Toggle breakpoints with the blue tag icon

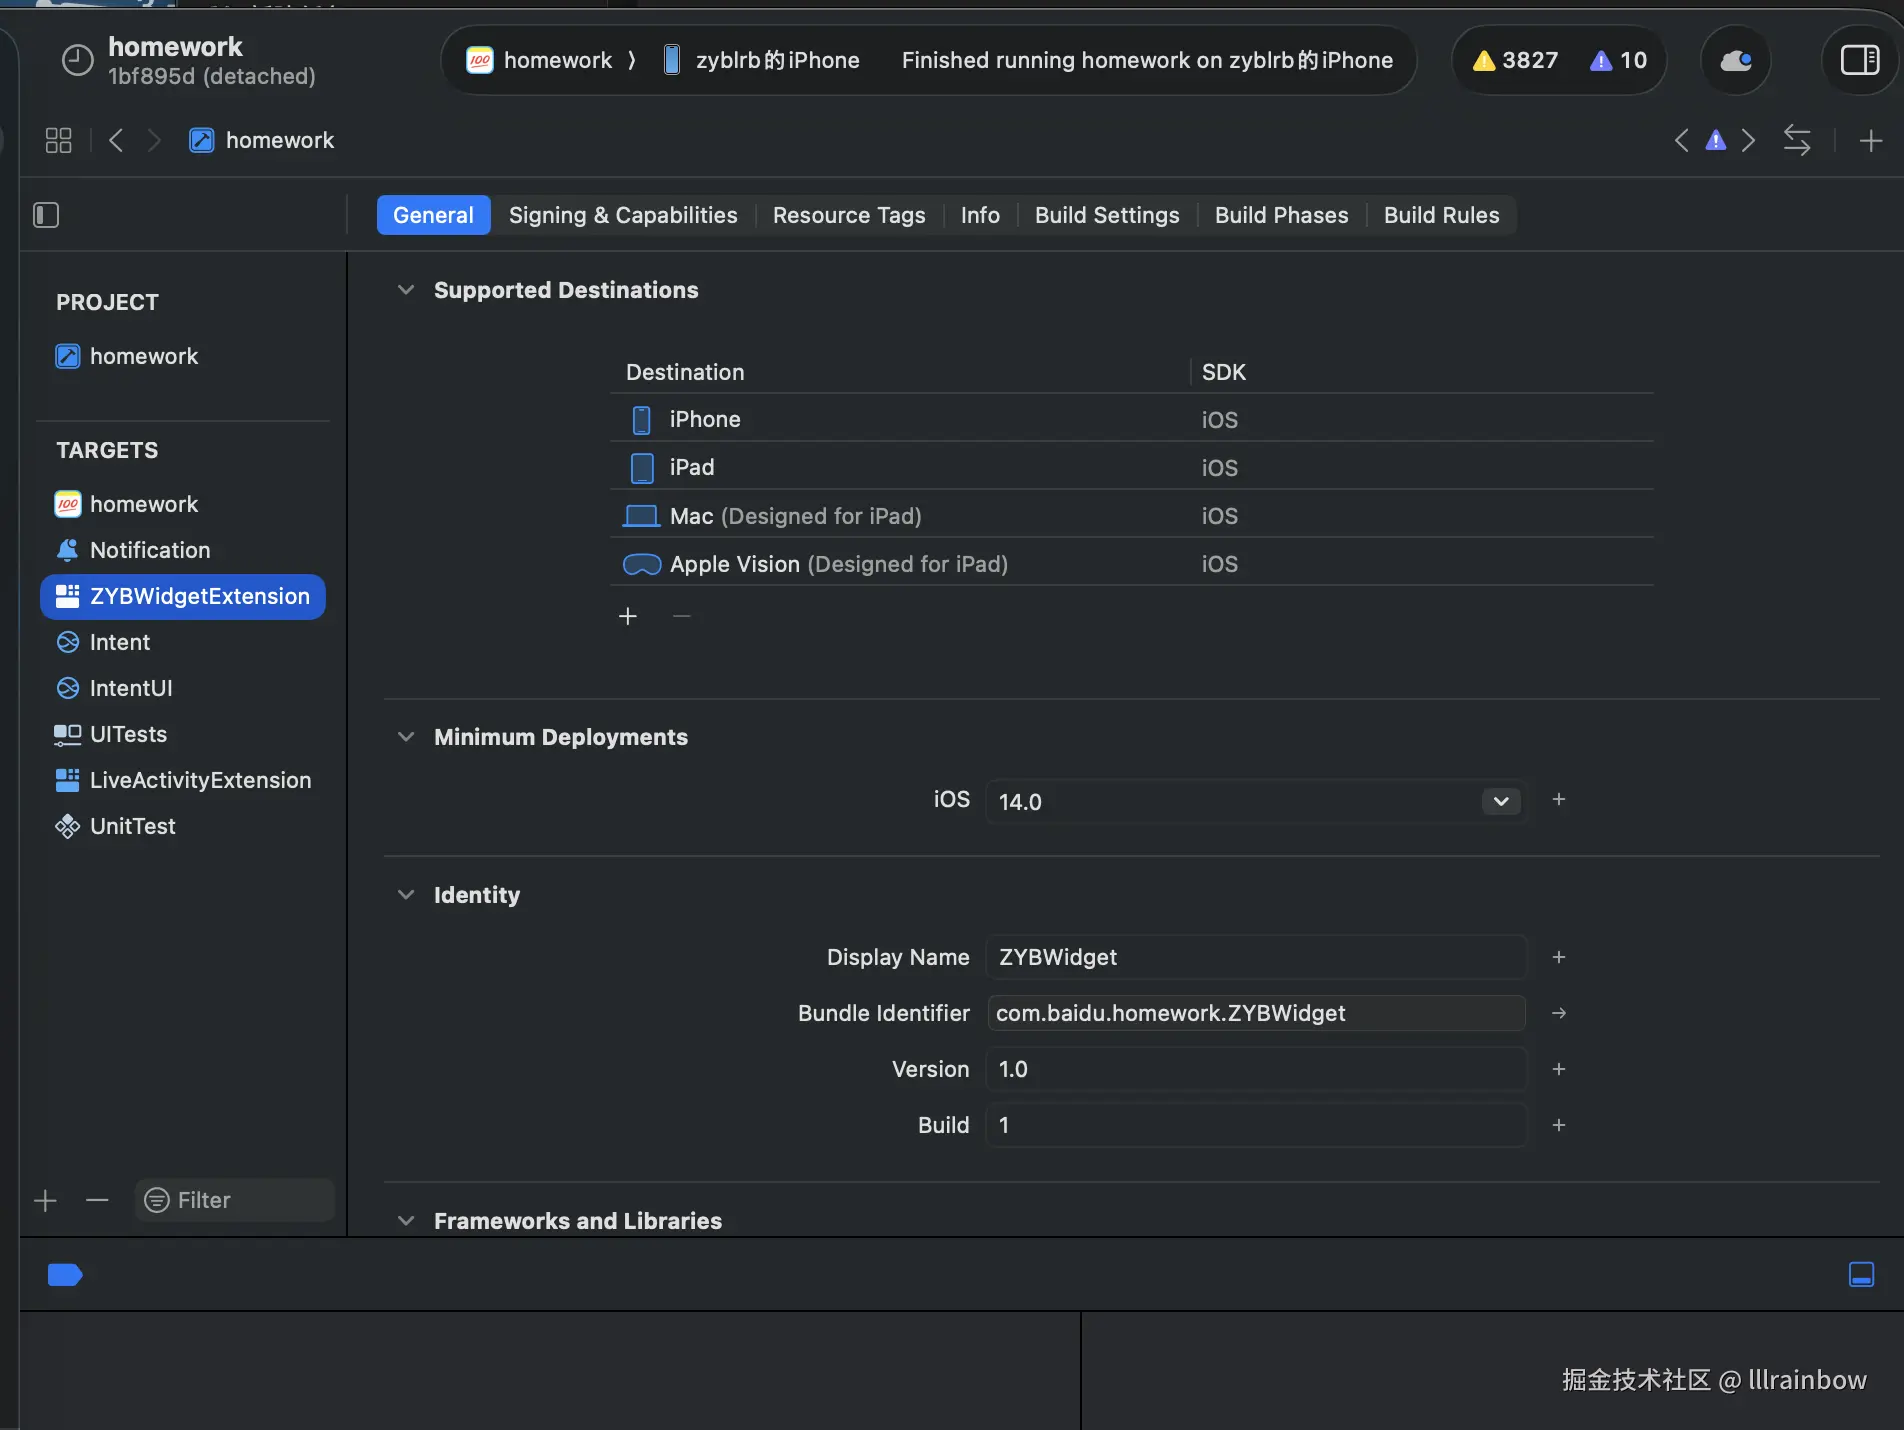[x=65, y=1275]
